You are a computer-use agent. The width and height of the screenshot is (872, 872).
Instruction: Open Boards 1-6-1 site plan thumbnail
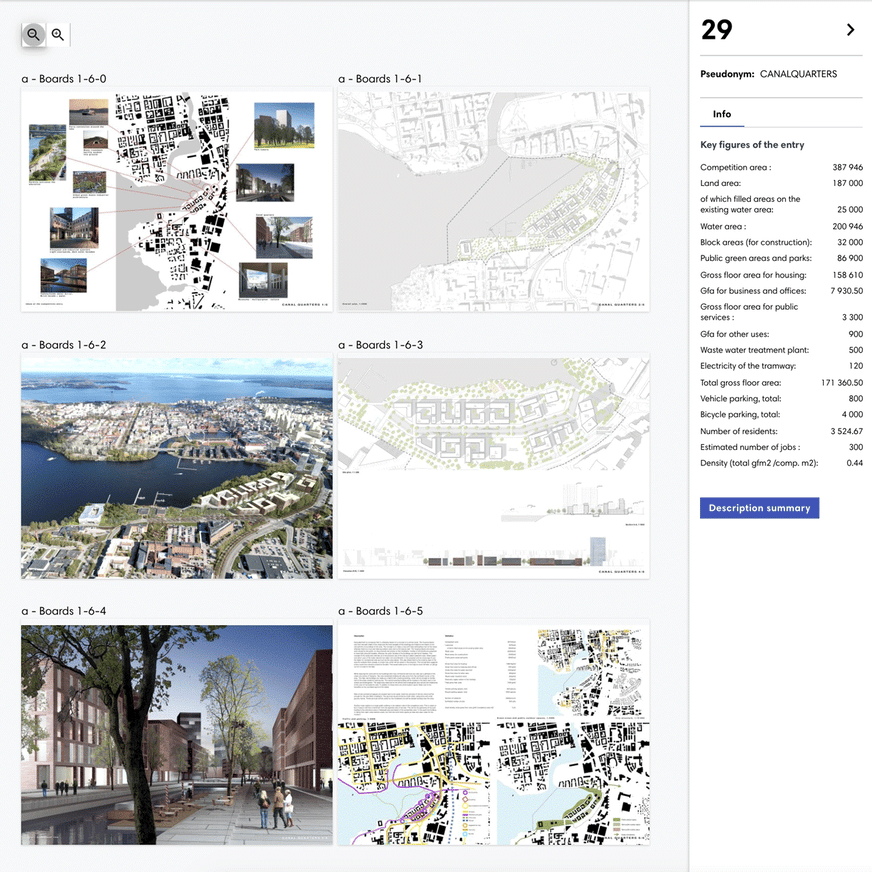[x=494, y=201]
